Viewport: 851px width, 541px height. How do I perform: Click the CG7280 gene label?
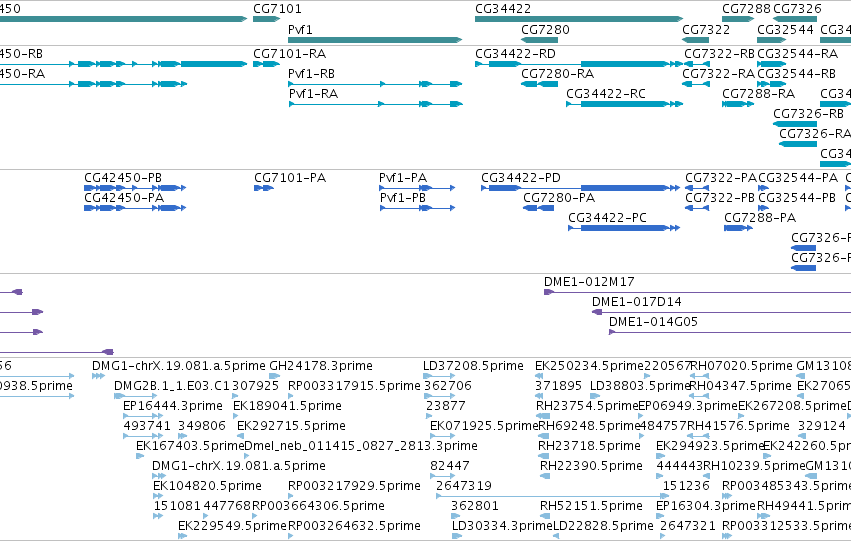pos(545,29)
